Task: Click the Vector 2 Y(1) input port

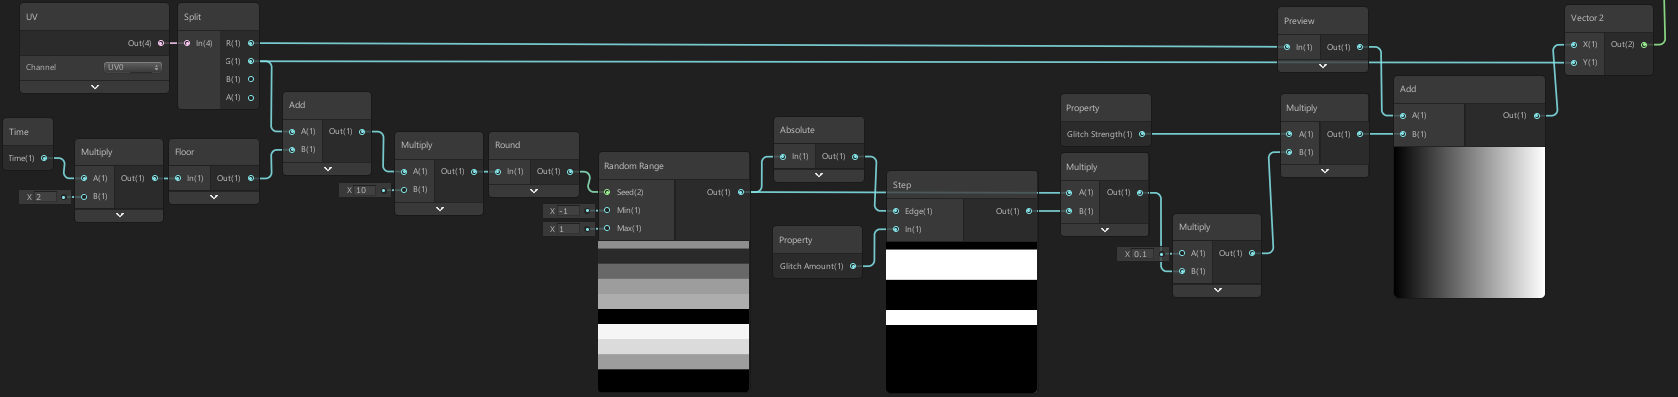Action: click(1574, 62)
